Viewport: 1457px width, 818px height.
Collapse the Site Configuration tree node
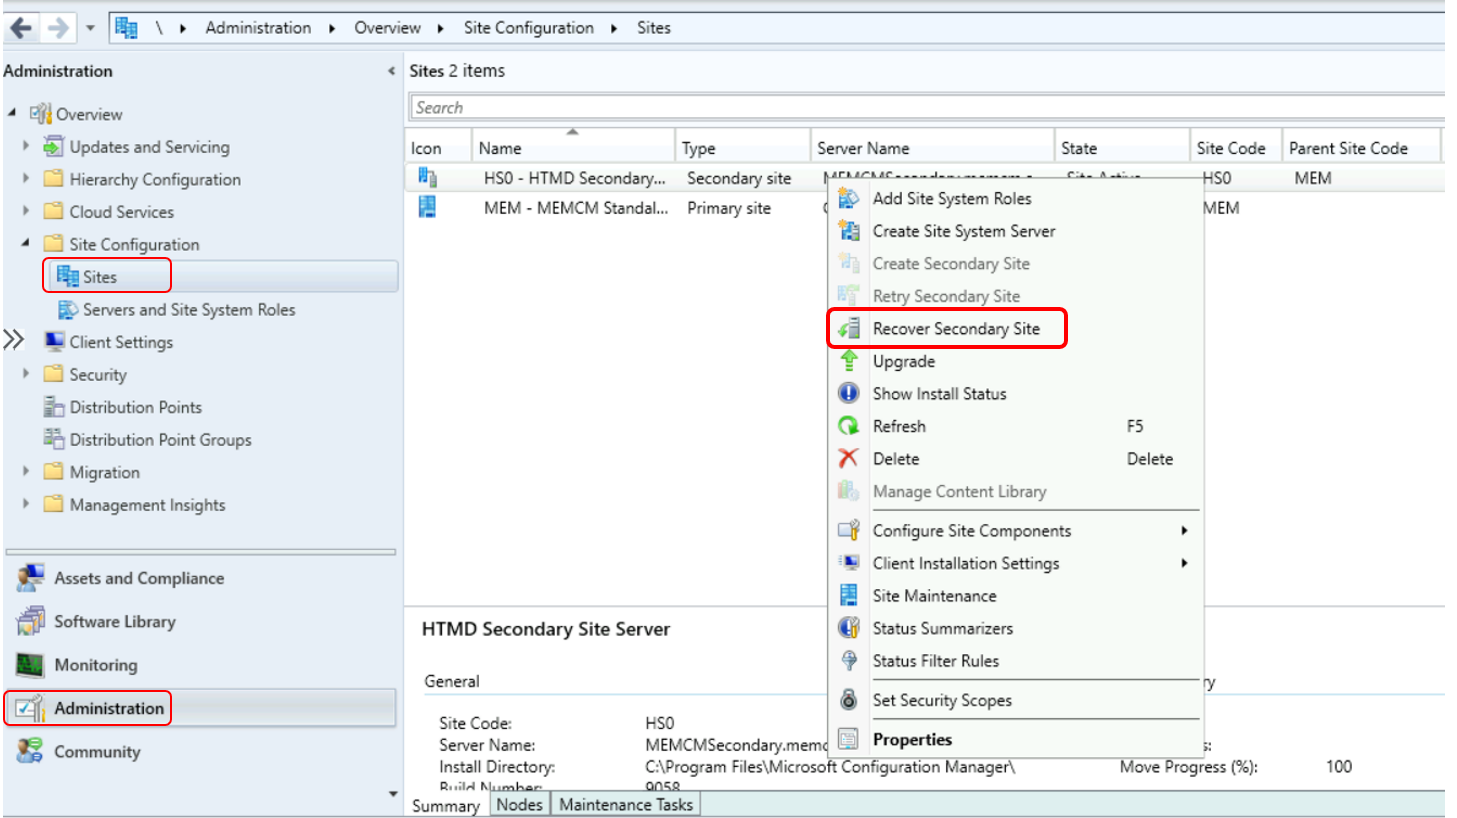coord(24,243)
